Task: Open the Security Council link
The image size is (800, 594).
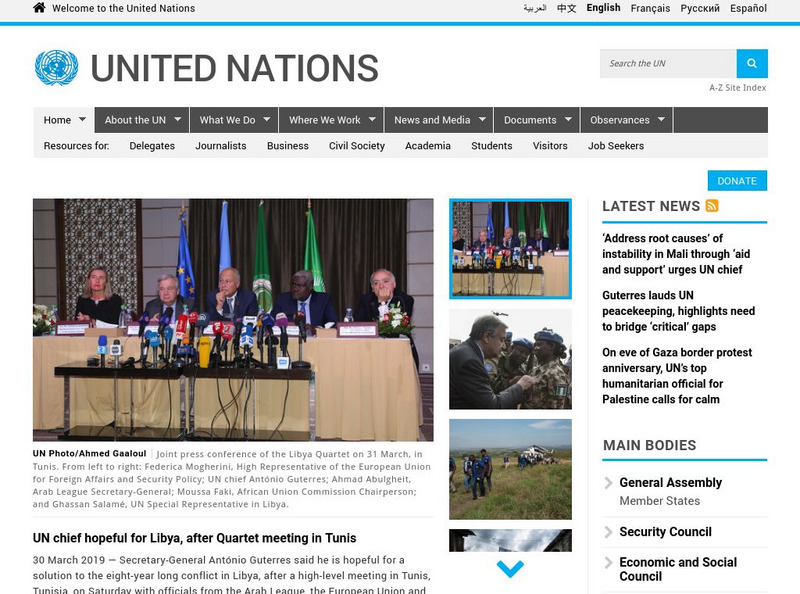Action: click(665, 532)
